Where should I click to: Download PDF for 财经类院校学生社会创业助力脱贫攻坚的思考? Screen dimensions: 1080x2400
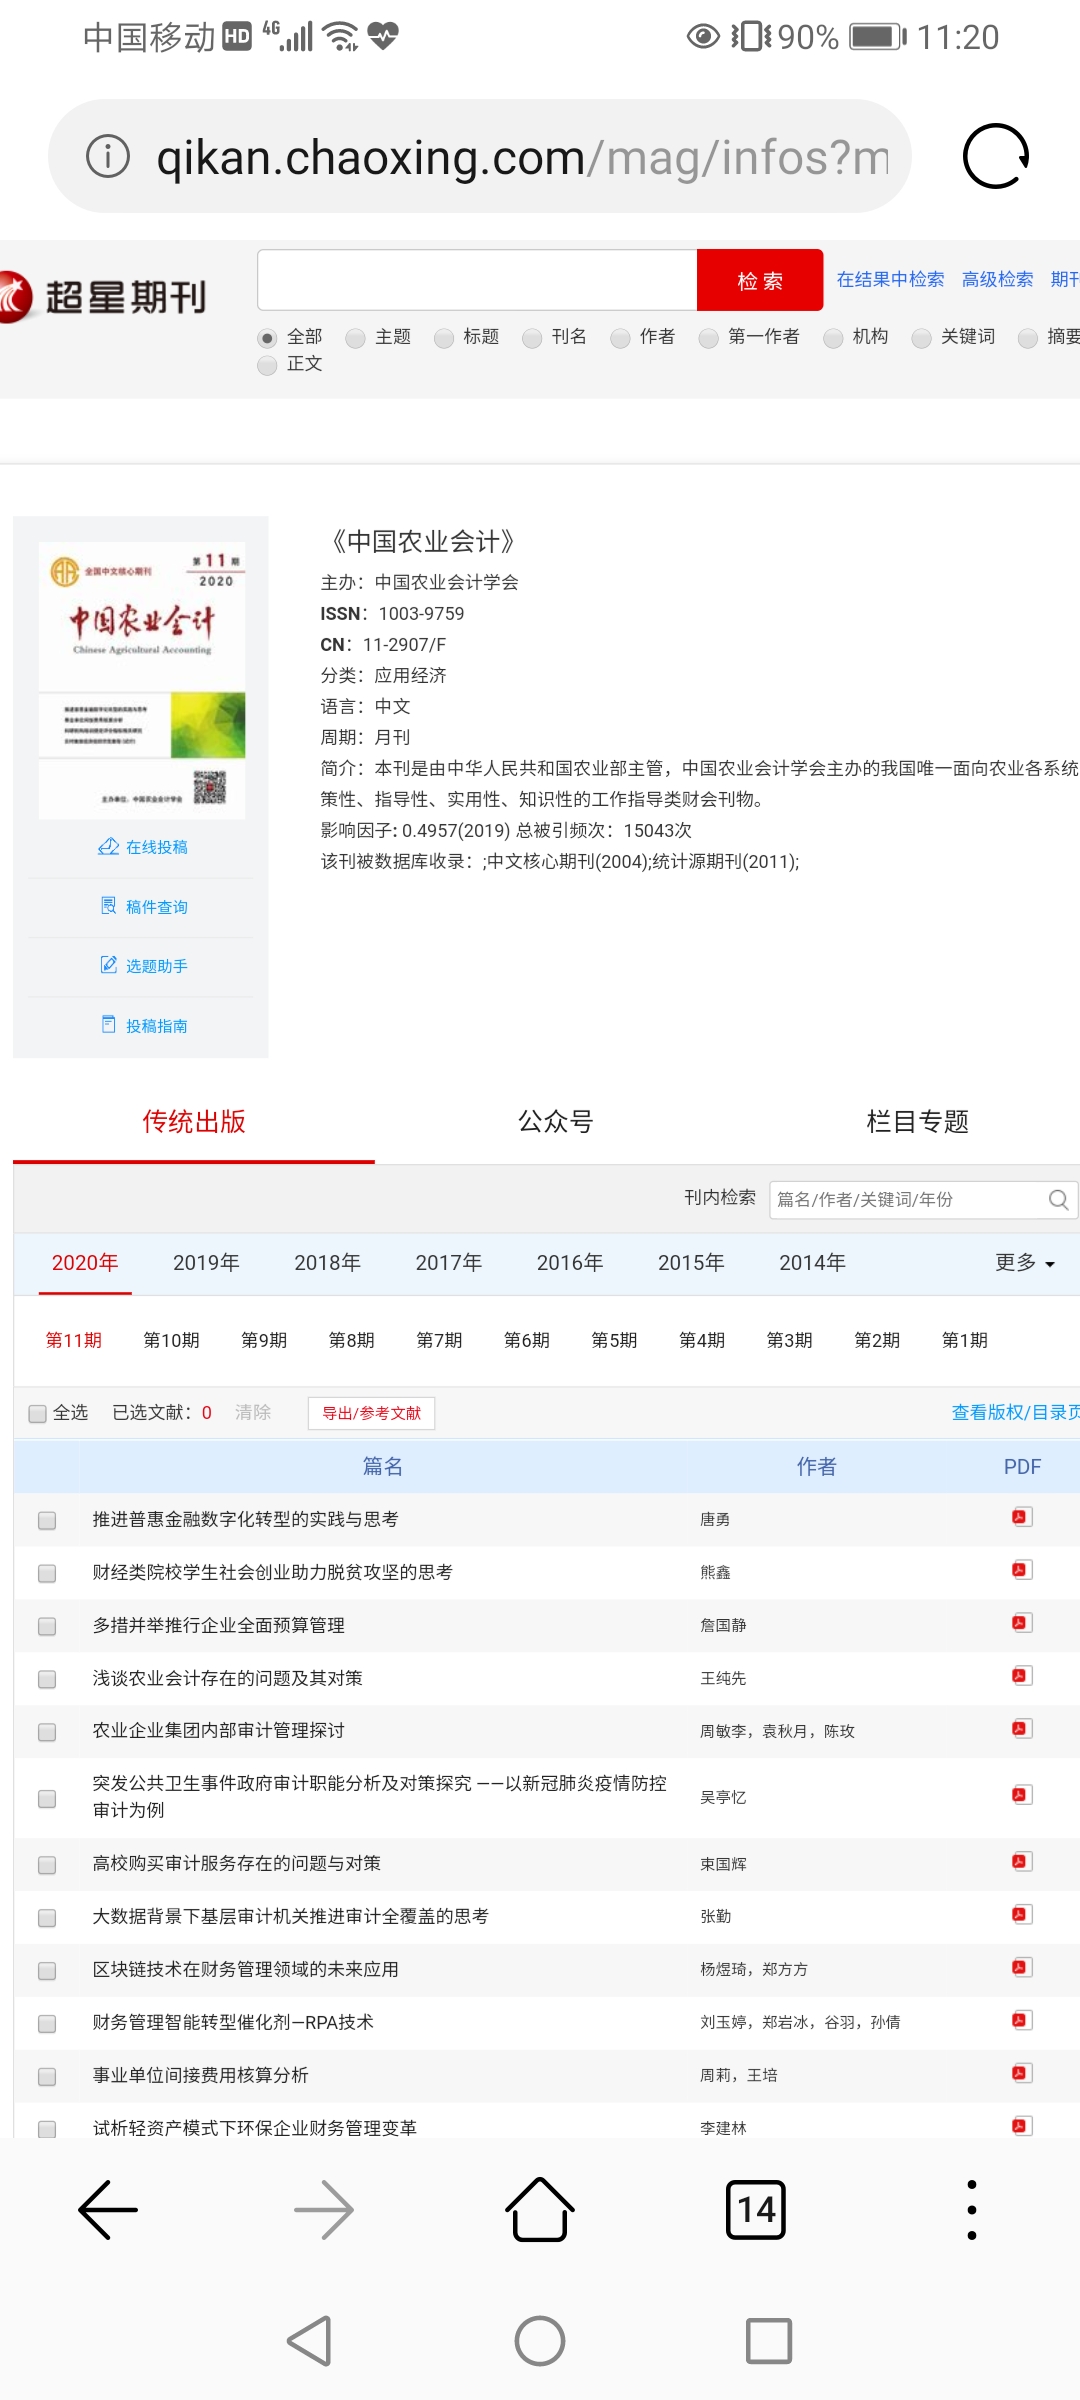[1020, 1570]
